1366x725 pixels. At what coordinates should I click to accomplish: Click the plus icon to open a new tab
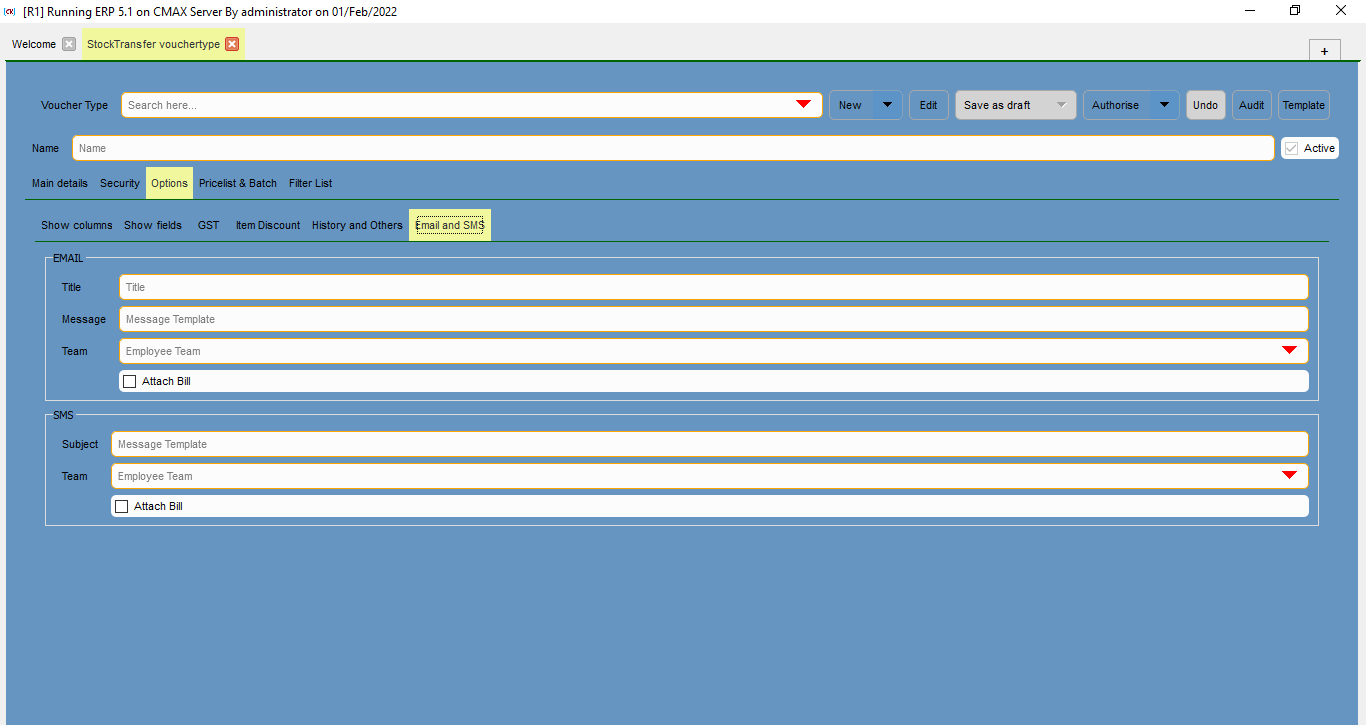1324,49
